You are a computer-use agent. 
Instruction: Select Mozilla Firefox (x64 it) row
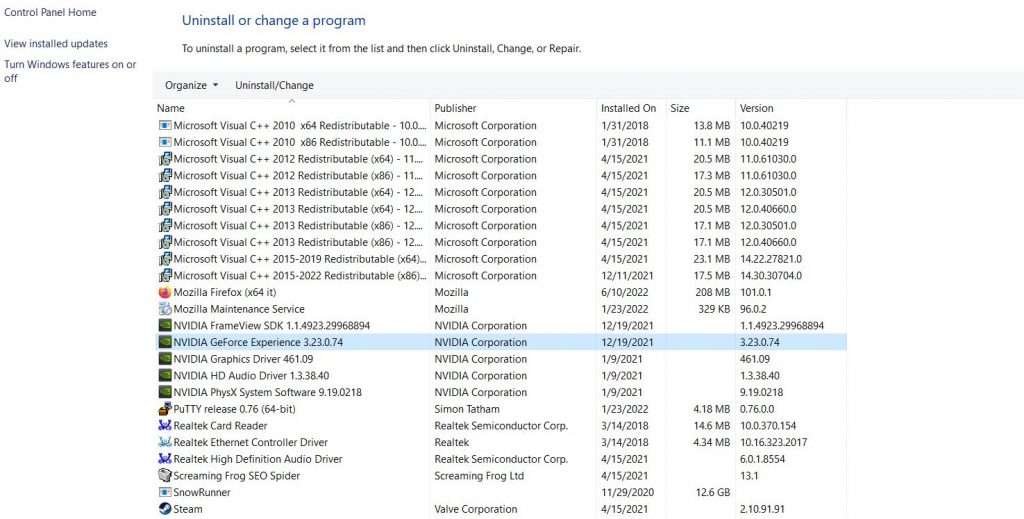tap(500, 292)
